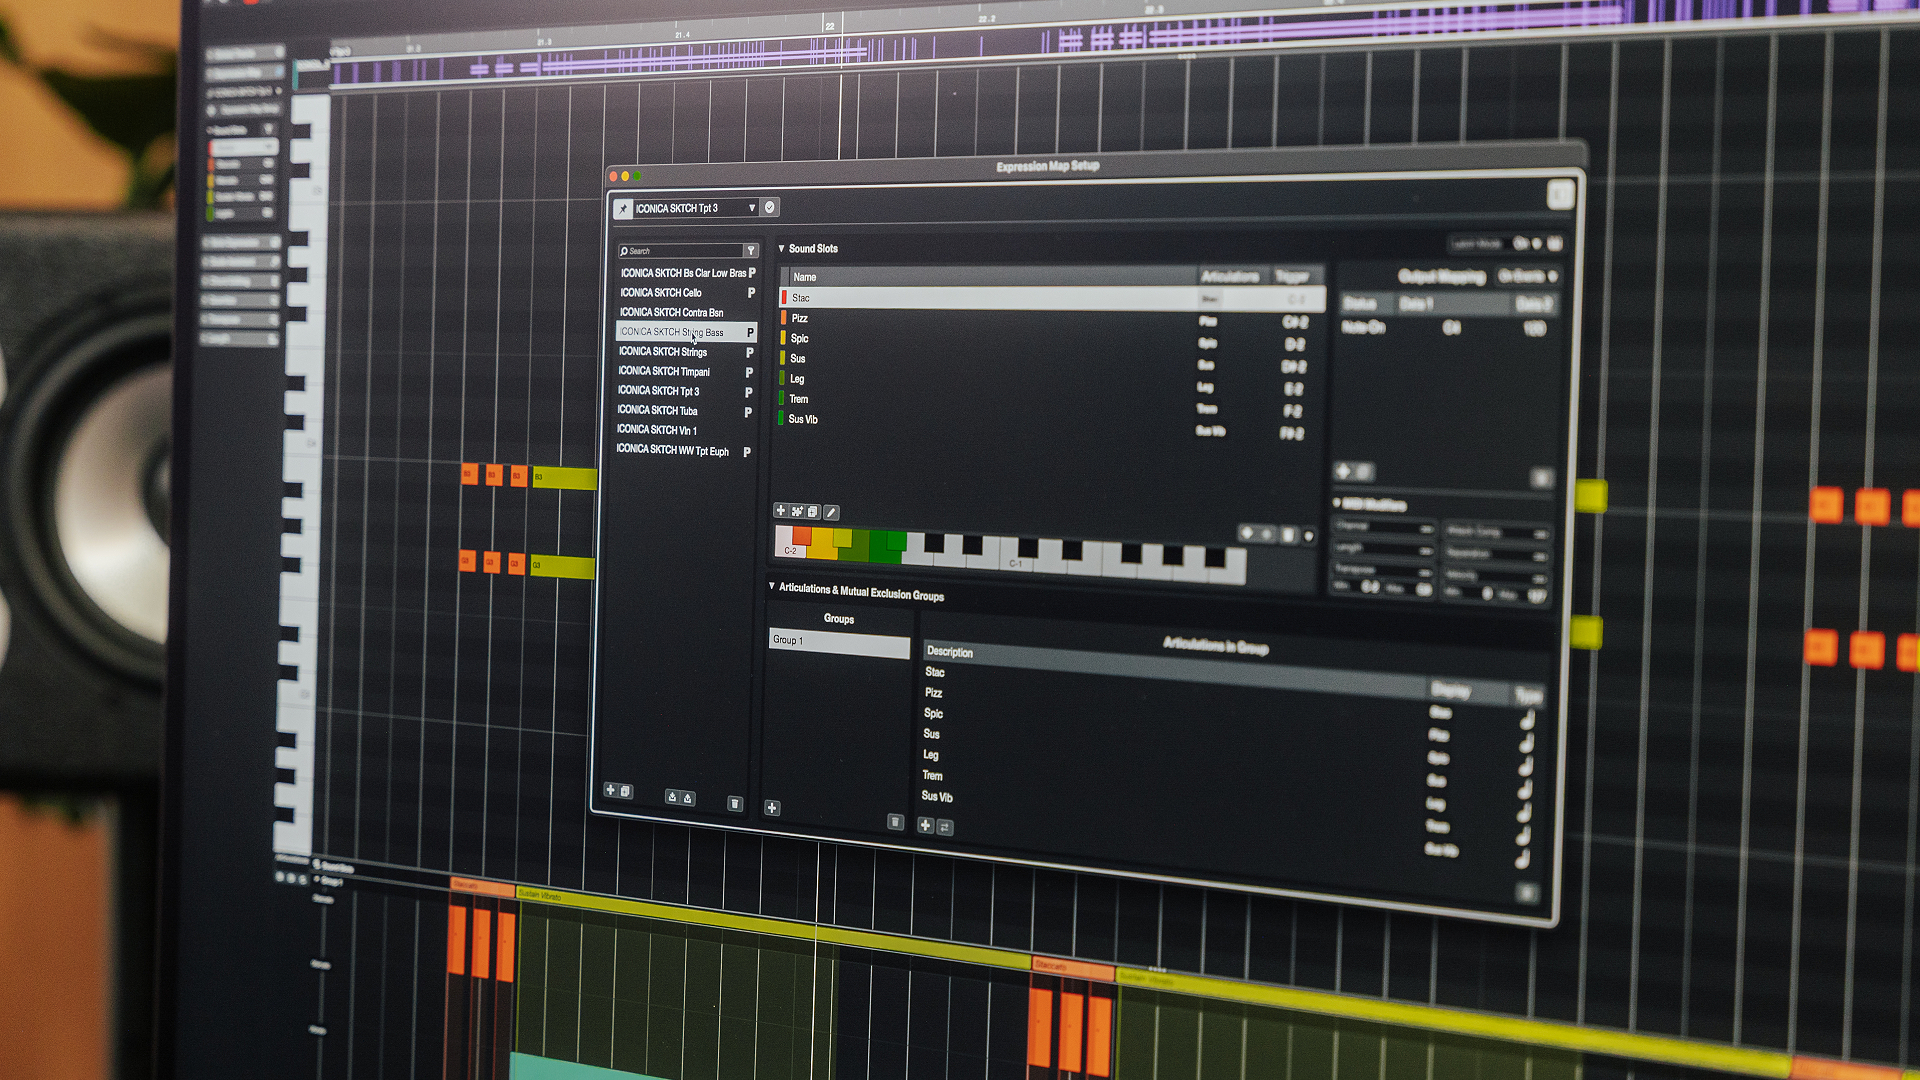Click the plus icon to add a sound slot
The height and width of the screenshot is (1080, 1920).
pos(781,511)
